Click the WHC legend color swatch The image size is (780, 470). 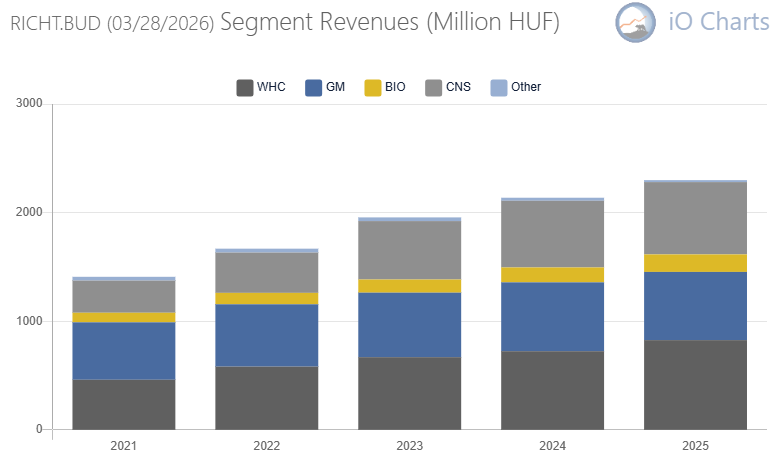(245, 88)
